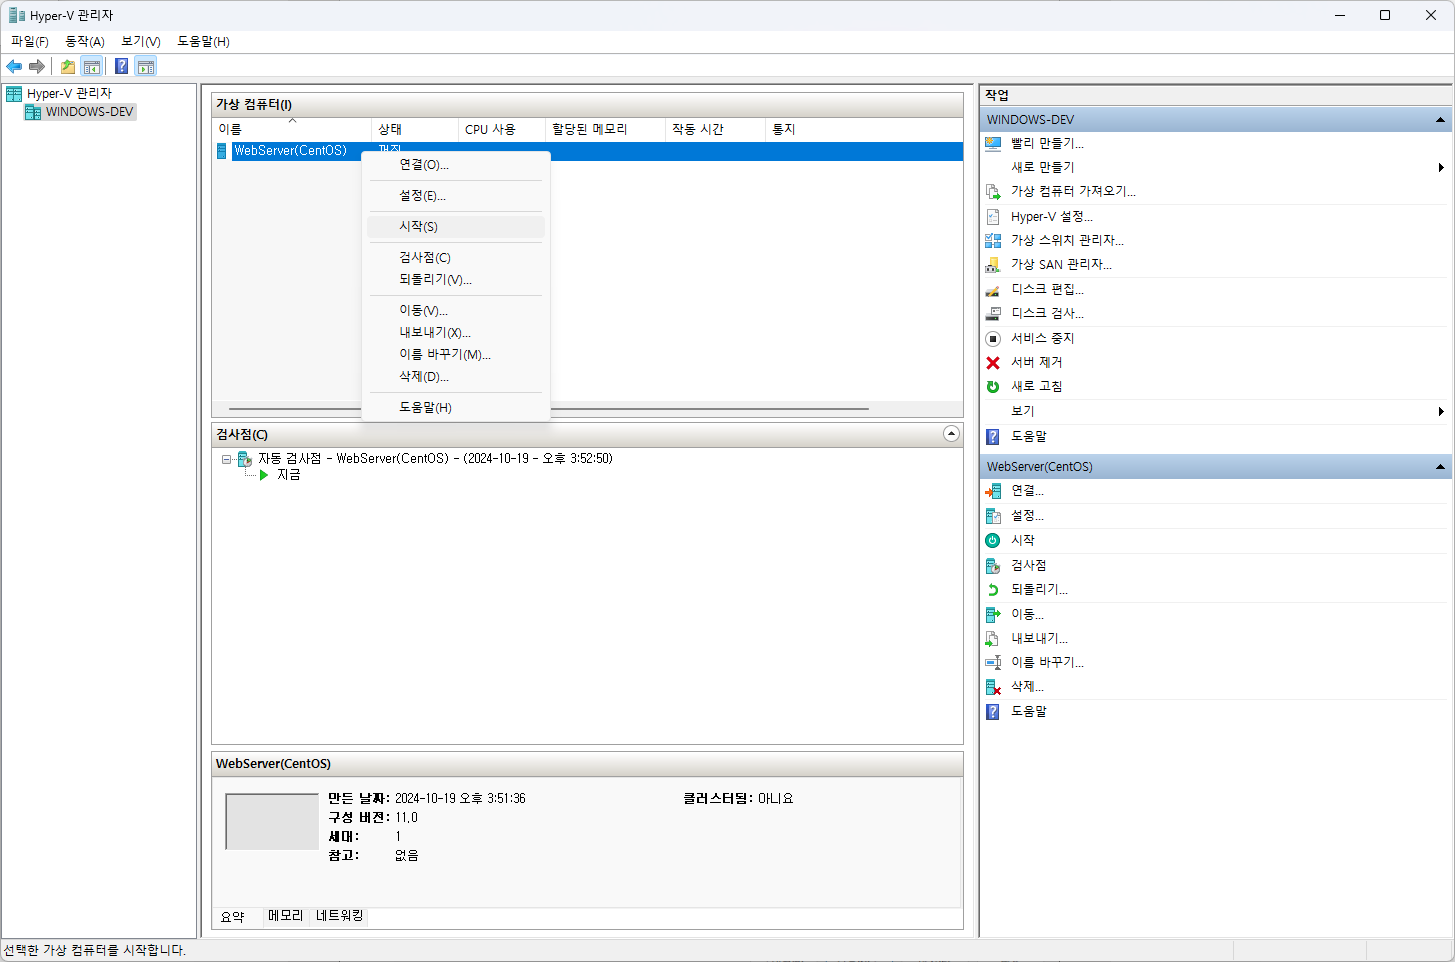Viewport: 1455px width, 962px height.
Task: Collapse the WINDOWS-DEV actions section
Action: coord(1440,119)
